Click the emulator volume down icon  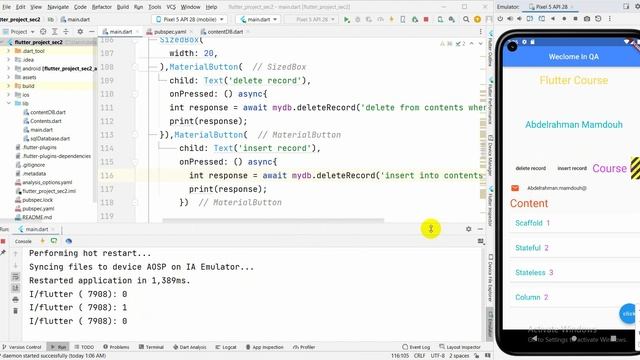(x=520, y=19)
